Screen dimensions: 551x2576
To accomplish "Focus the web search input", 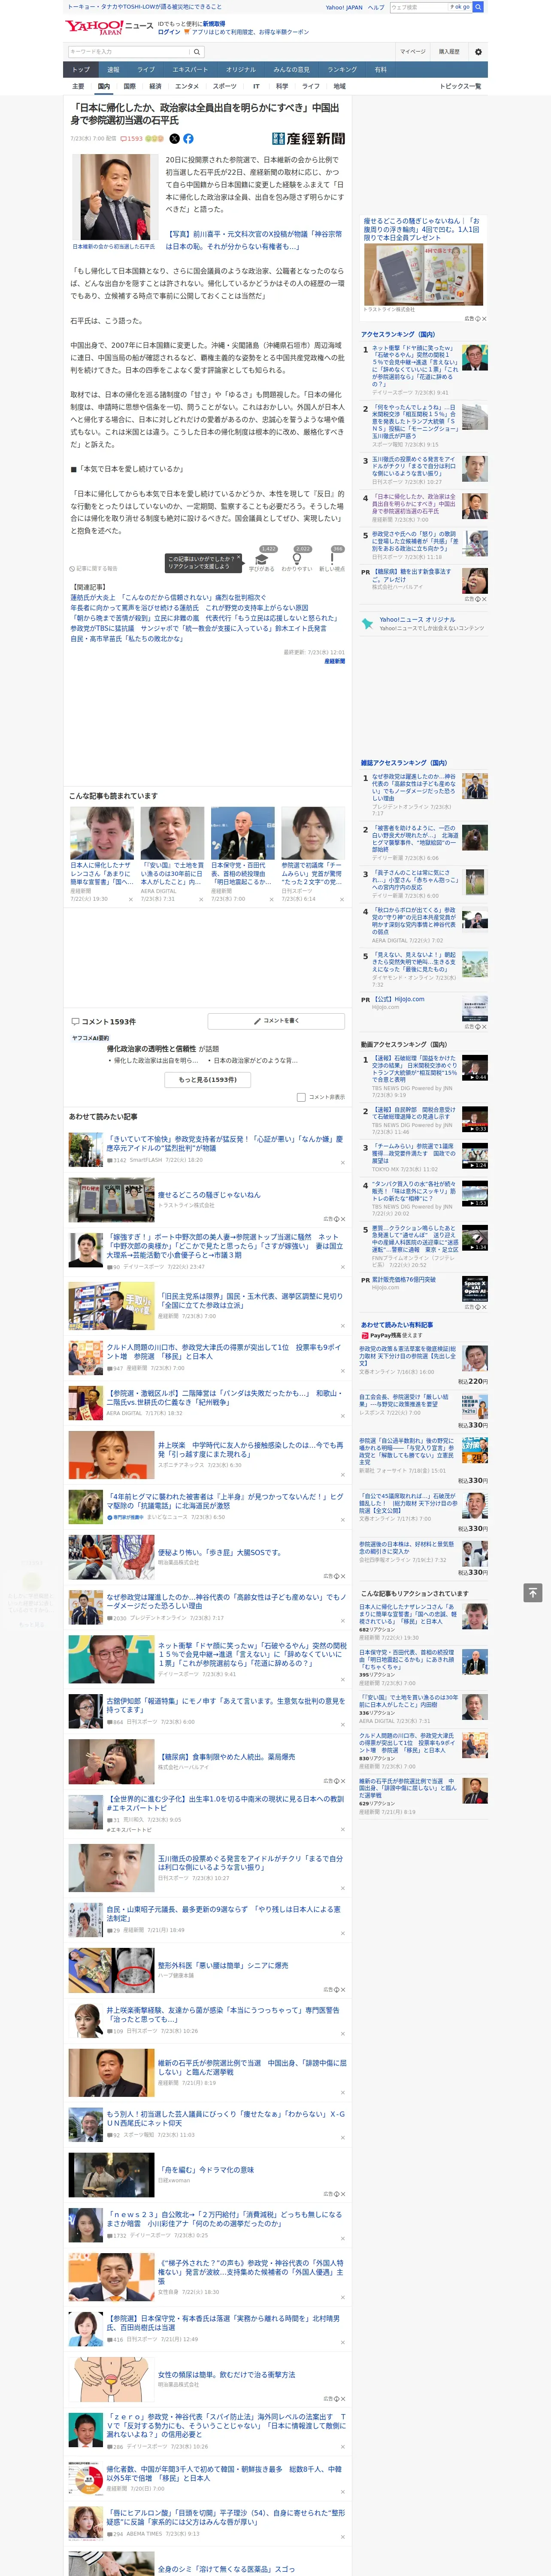I will (419, 7).
